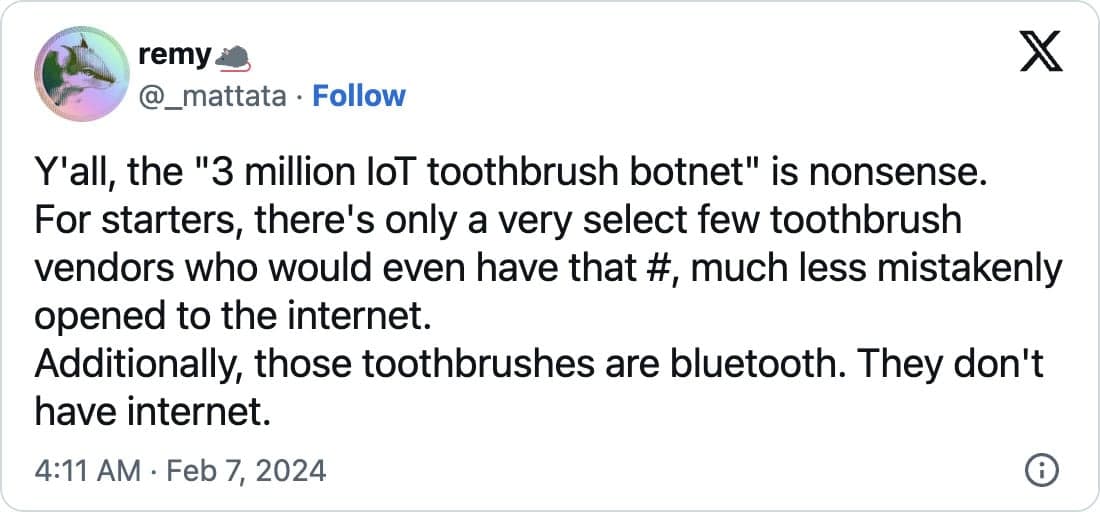Open the tweet info icon

coord(1041,470)
